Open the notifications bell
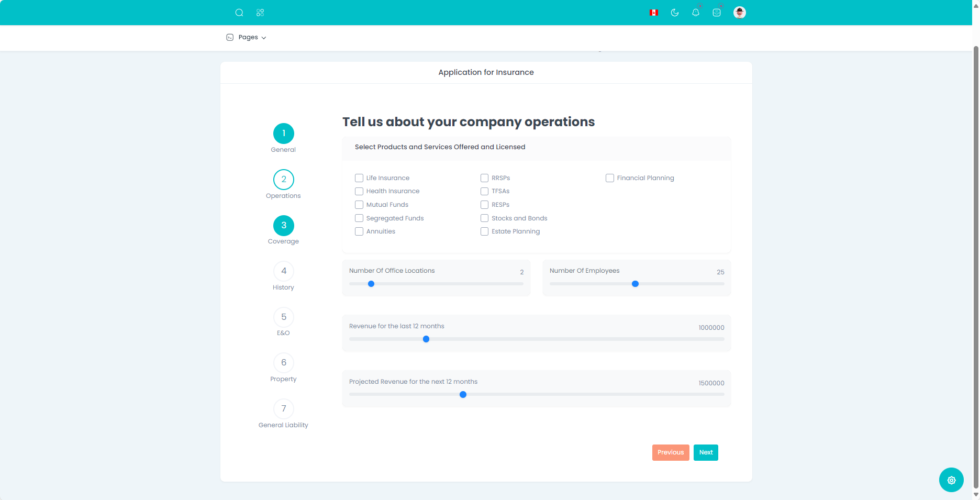 click(x=696, y=12)
